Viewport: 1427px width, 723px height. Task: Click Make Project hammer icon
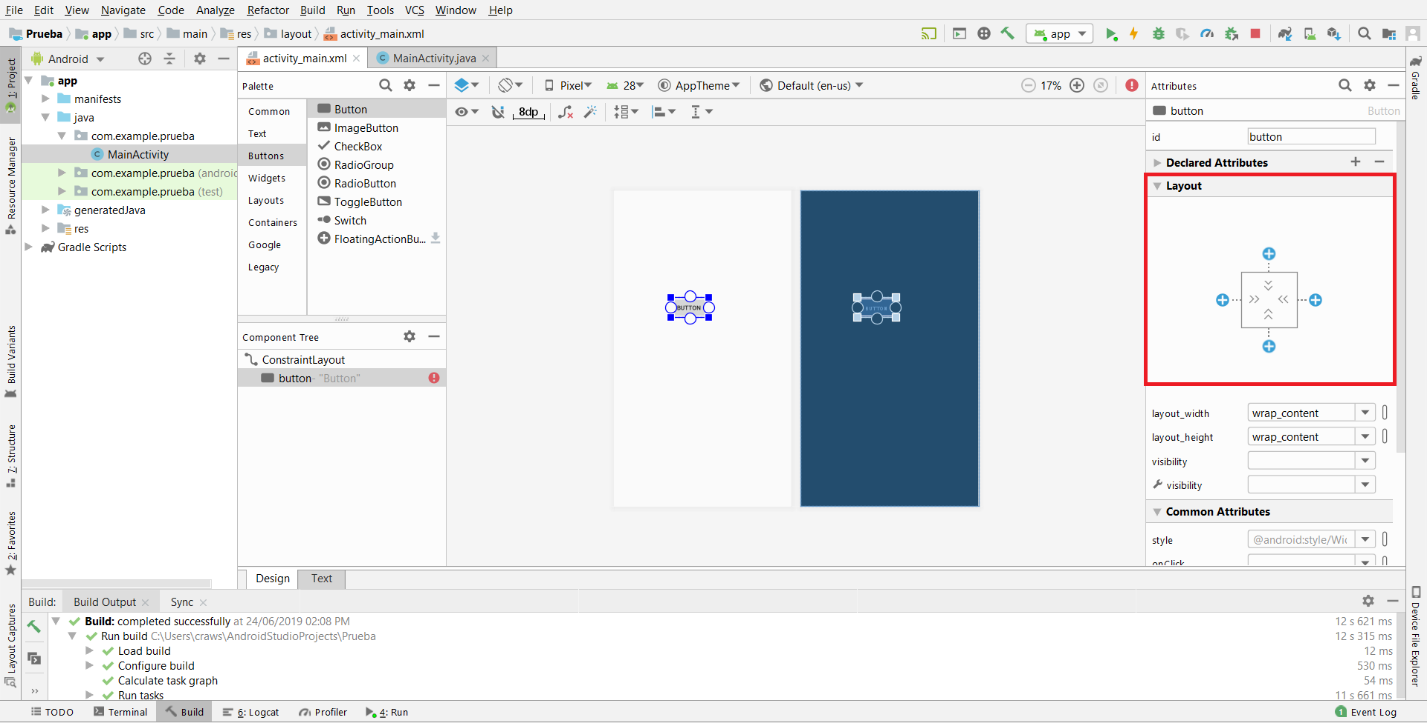tap(1007, 33)
